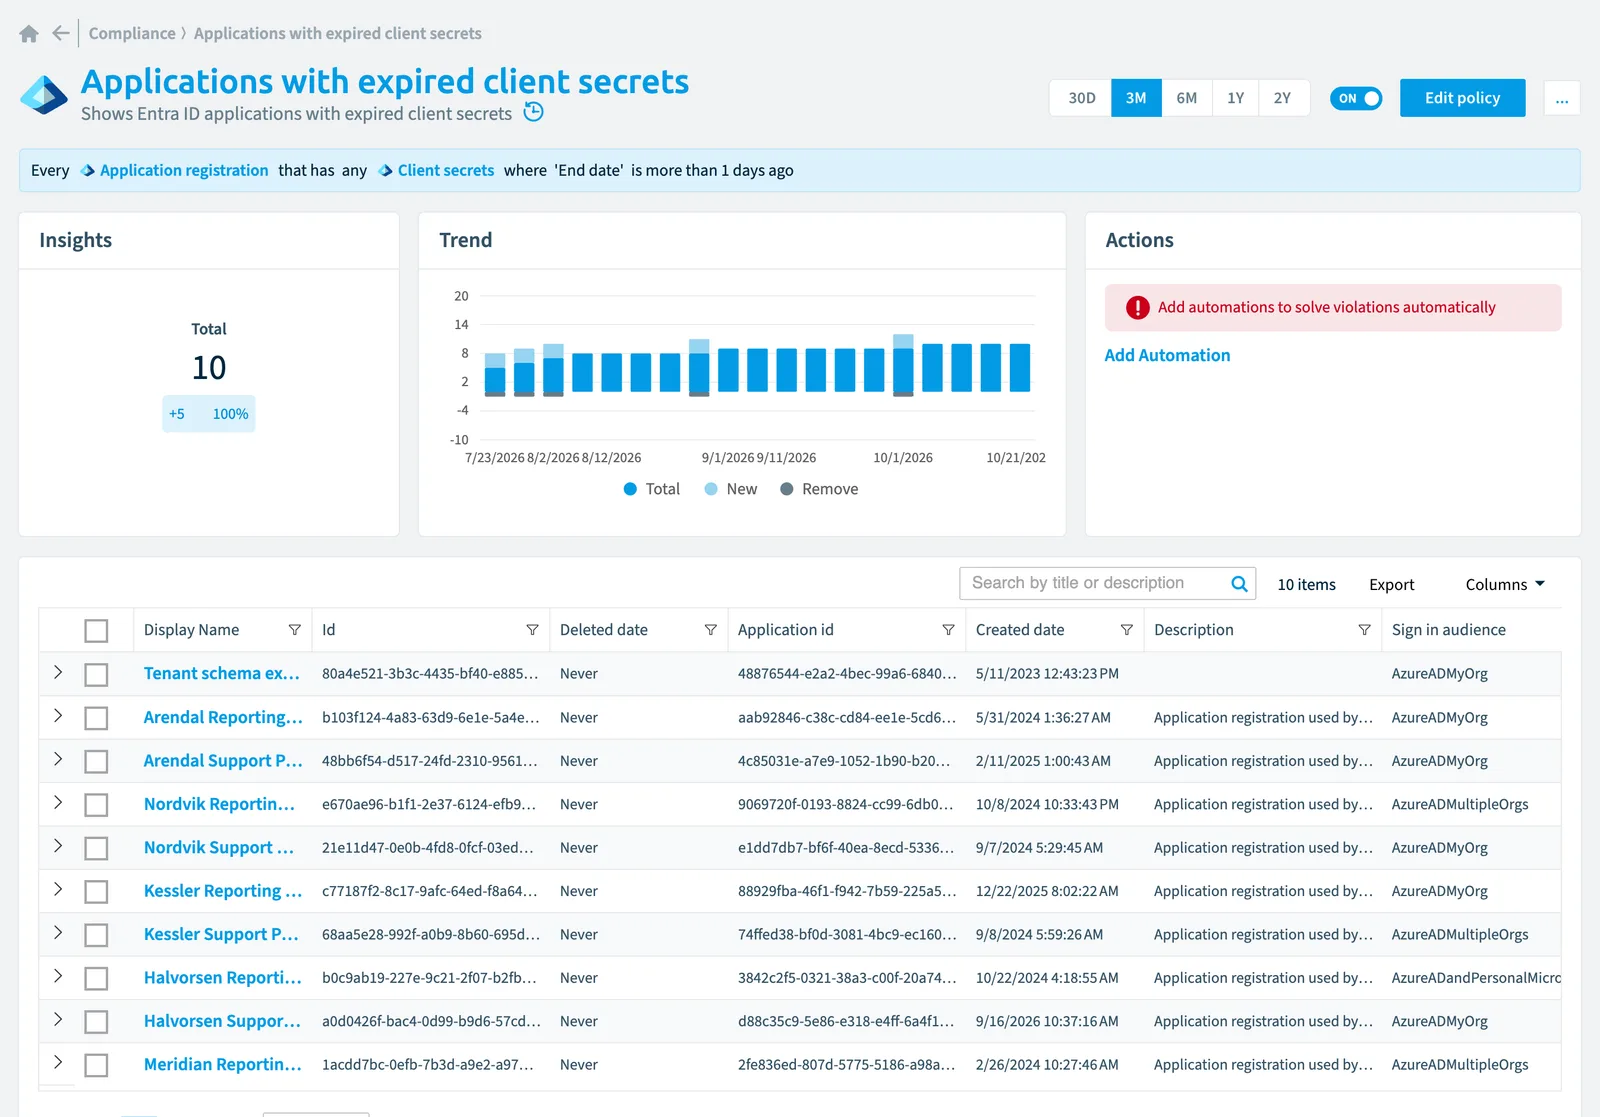Open the Halvorsen Suppor... application link
1600x1117 pixels.
coord(222,1021)
